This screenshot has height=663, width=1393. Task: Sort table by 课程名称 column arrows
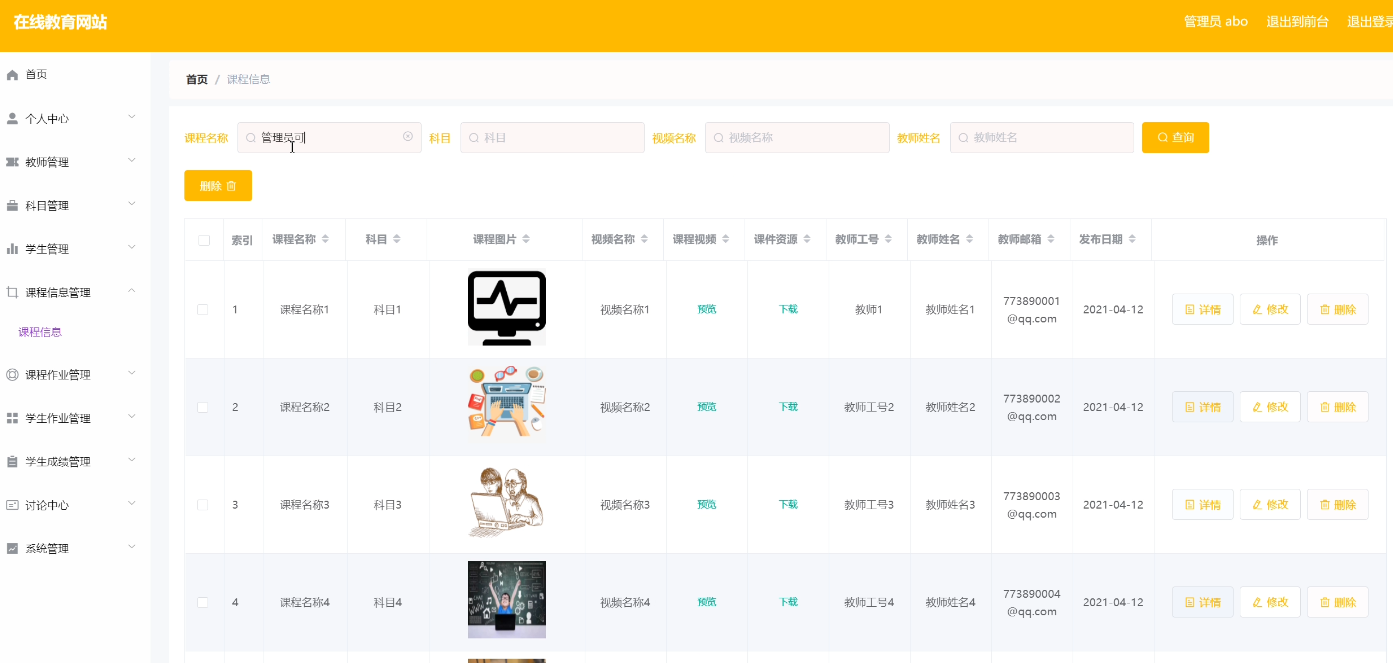[325, 240]
